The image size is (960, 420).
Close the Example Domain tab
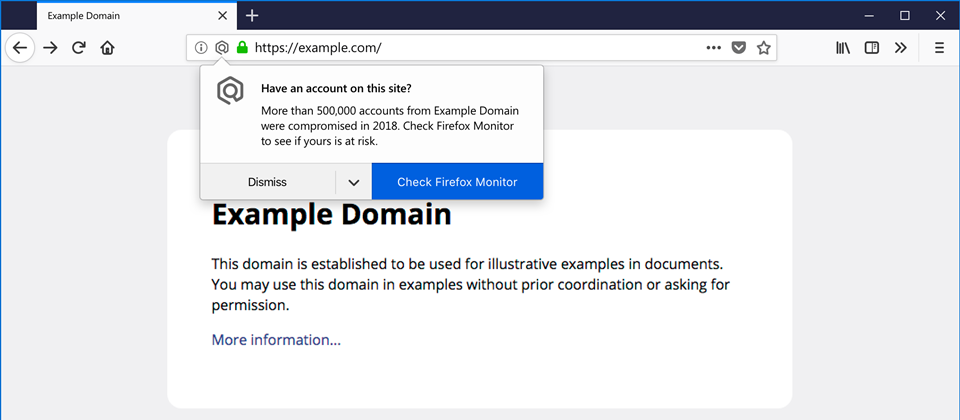(223, 16)
